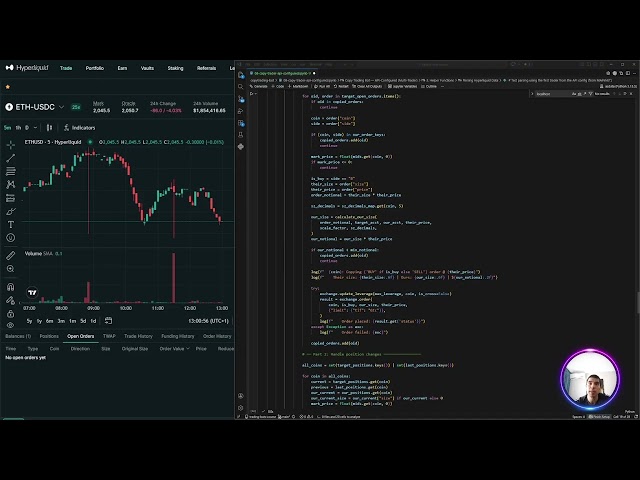Select the crosshair cursor tool in chart
The width and height of the screenshot is (640, 480).
[11, 145]
